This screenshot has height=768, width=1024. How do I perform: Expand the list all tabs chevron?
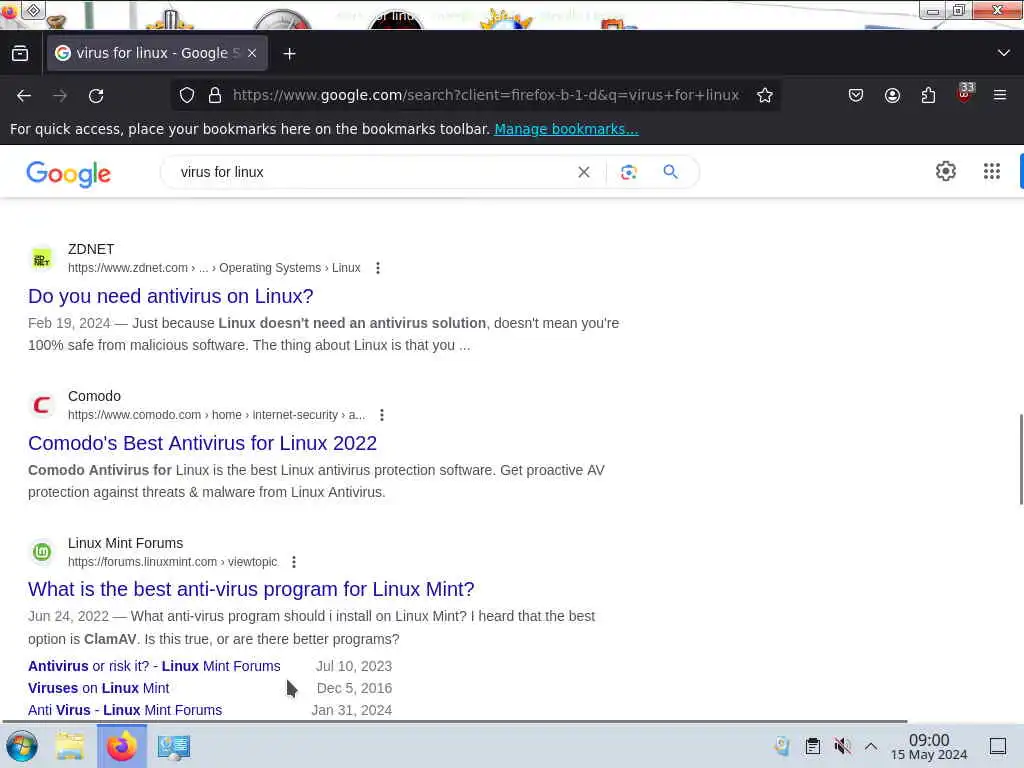tap(1004, 53)
